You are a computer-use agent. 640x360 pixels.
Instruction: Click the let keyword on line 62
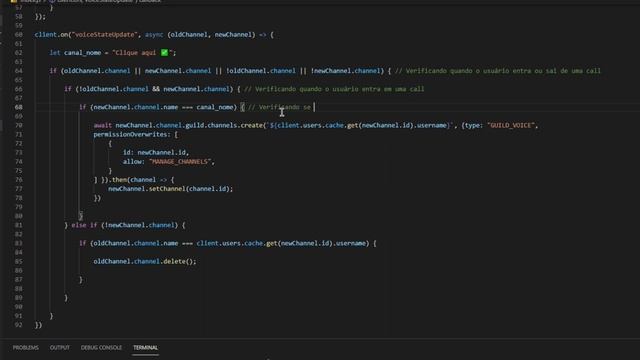tap(55, 53)
